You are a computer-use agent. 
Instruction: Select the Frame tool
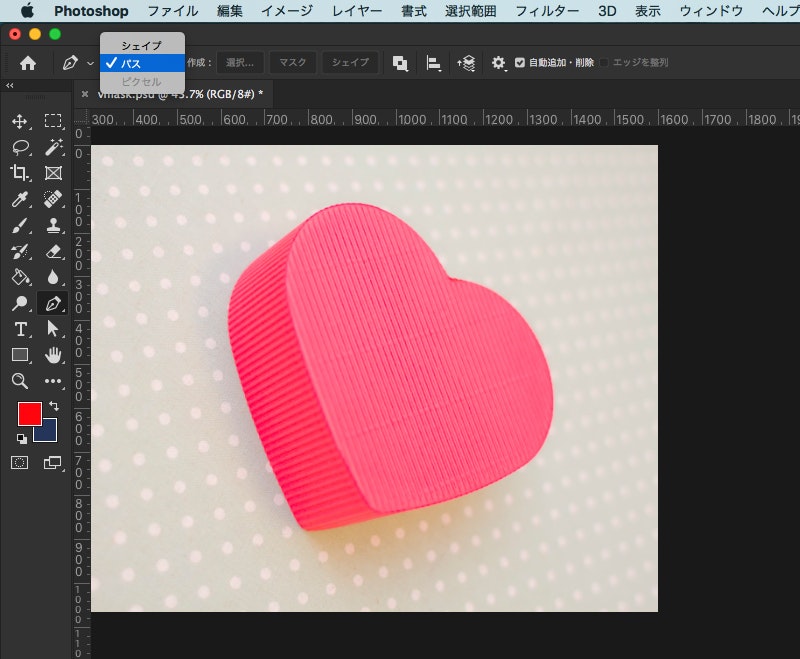point(53,173)
